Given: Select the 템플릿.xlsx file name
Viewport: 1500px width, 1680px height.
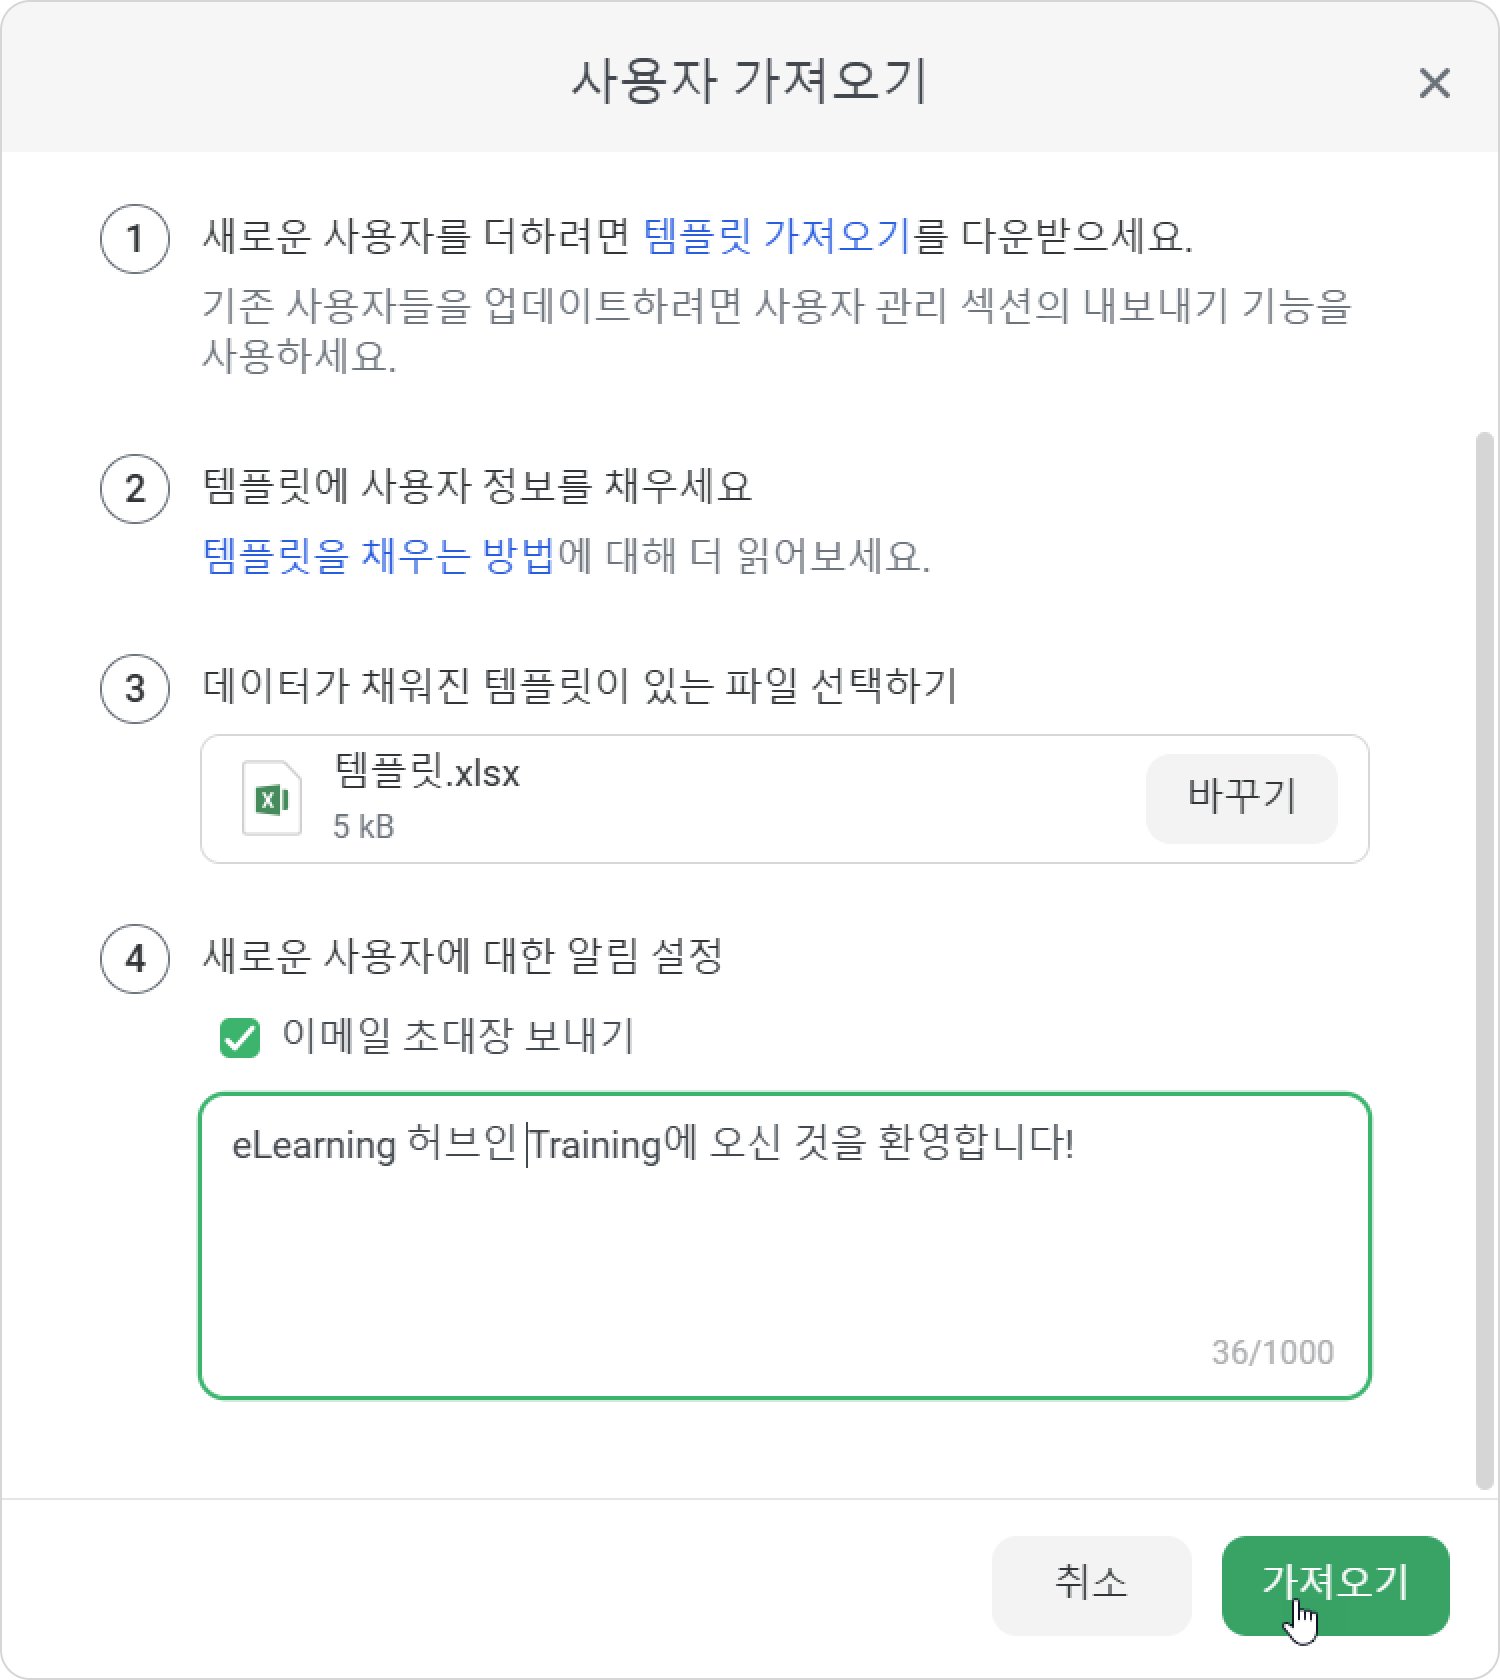Looking at the screenshot, I should pyautogui.click(x=428, y=773).
